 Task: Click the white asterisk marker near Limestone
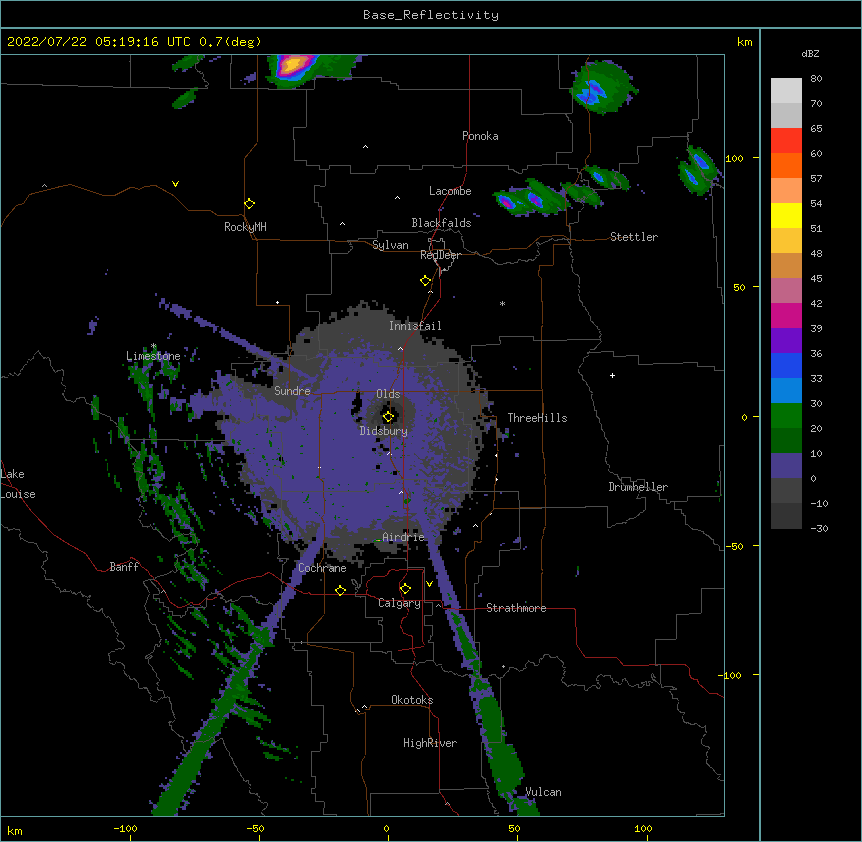pyautogui.click(x=153, y=346)
